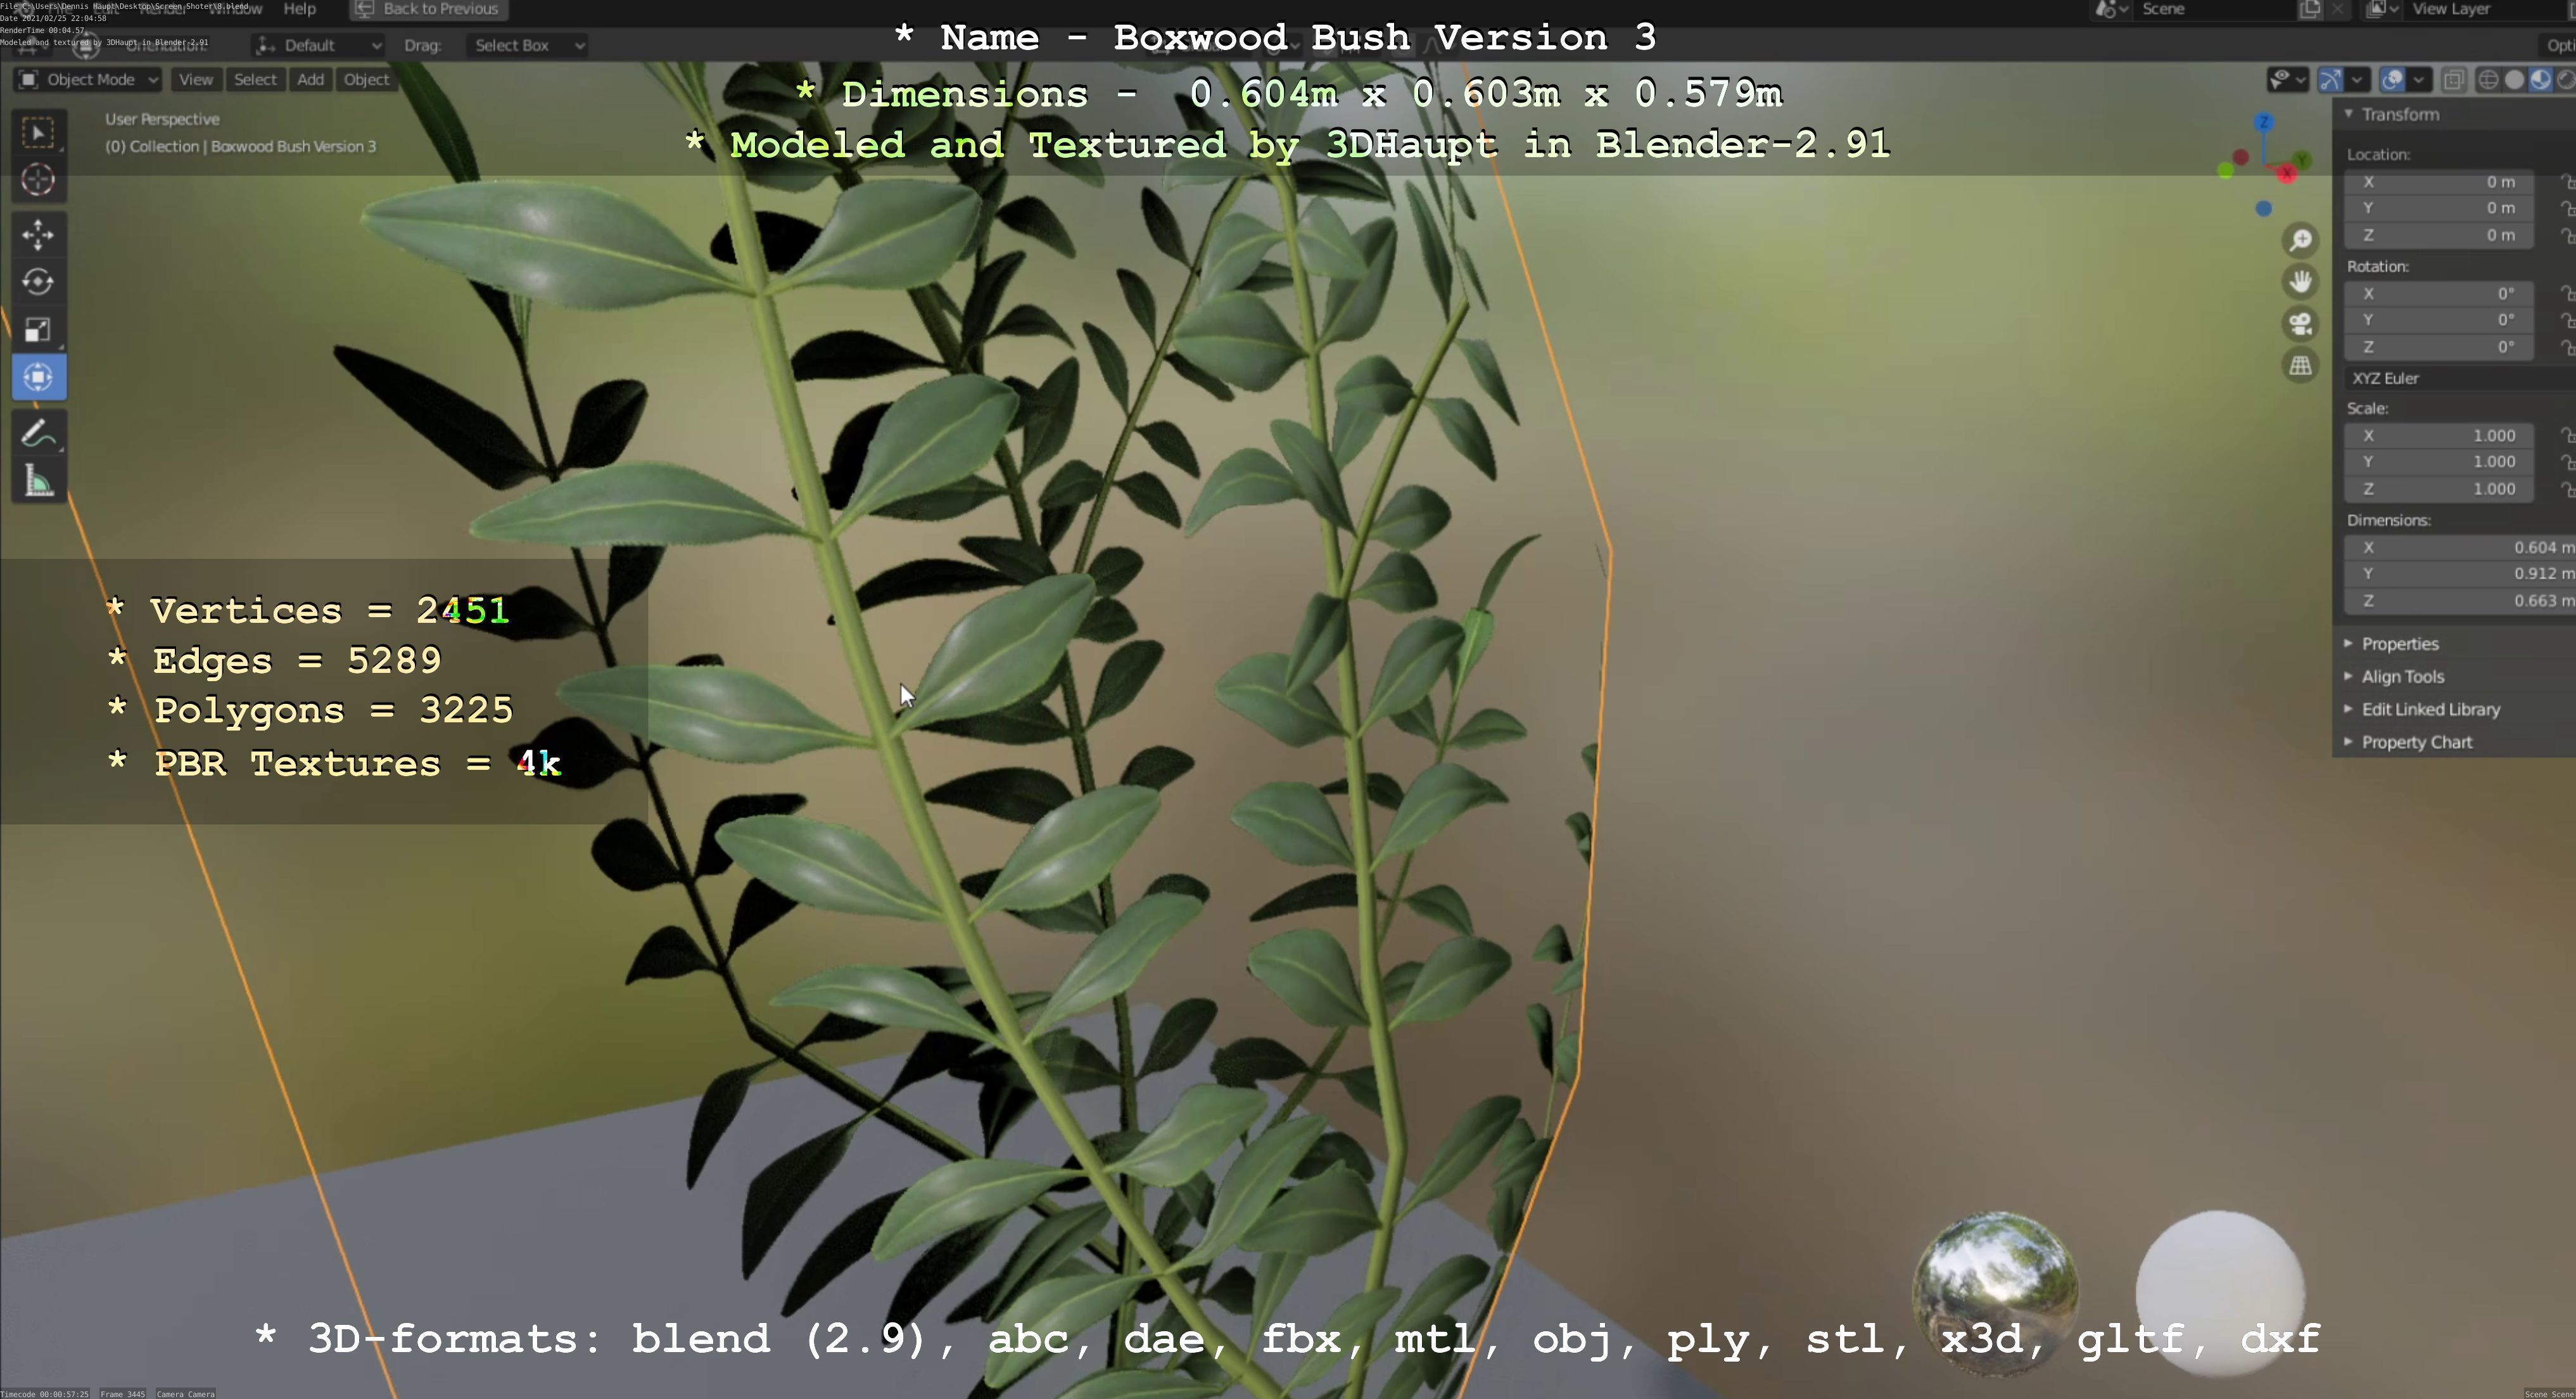Click the Scale X value field
This screenshot has height=1399, width=2576.
point(2439,436)
